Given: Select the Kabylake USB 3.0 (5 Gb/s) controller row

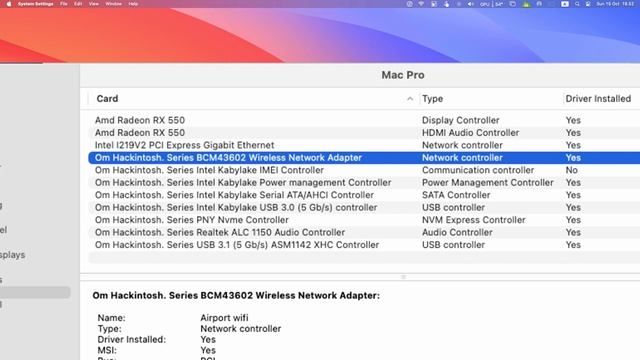Looking at the screenshot, I should click(364, 207).
